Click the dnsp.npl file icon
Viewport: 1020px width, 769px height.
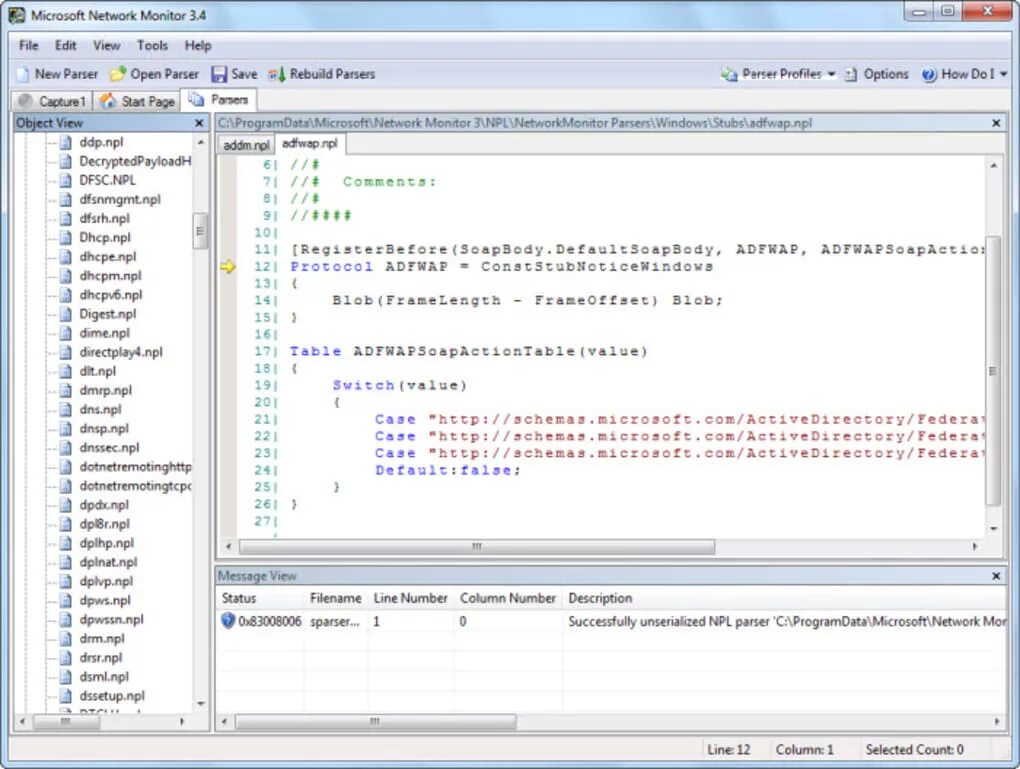[66, 428]
